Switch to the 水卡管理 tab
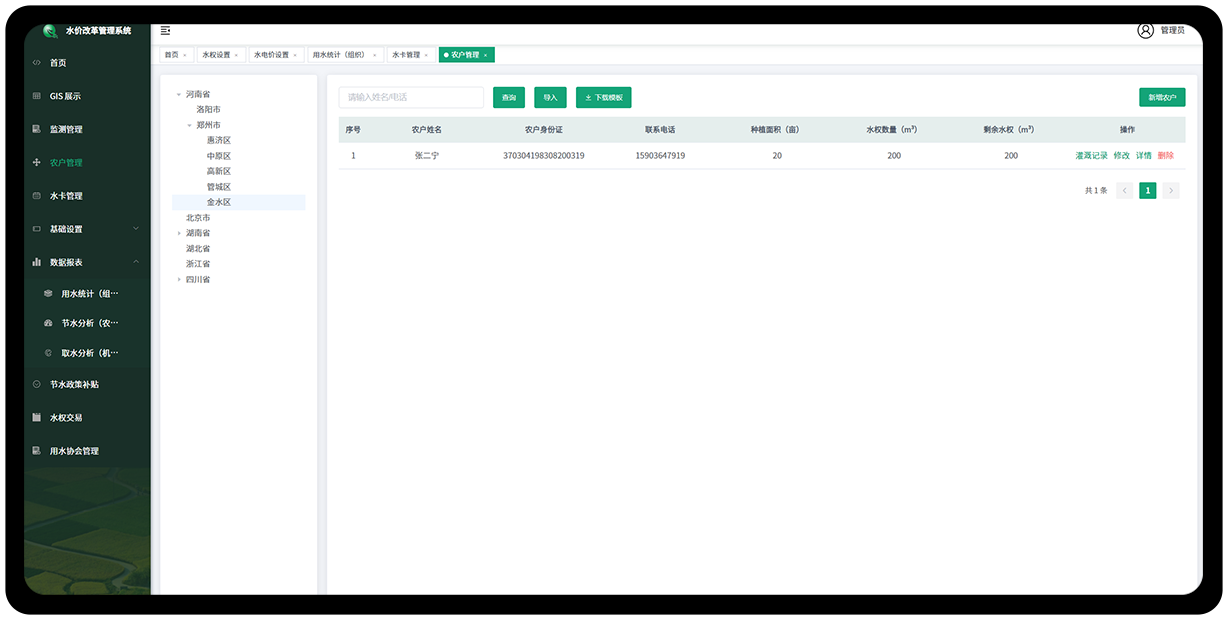The width and height of the screenshot is (1228, 620). pyautogui.click(x=405, y=55)
